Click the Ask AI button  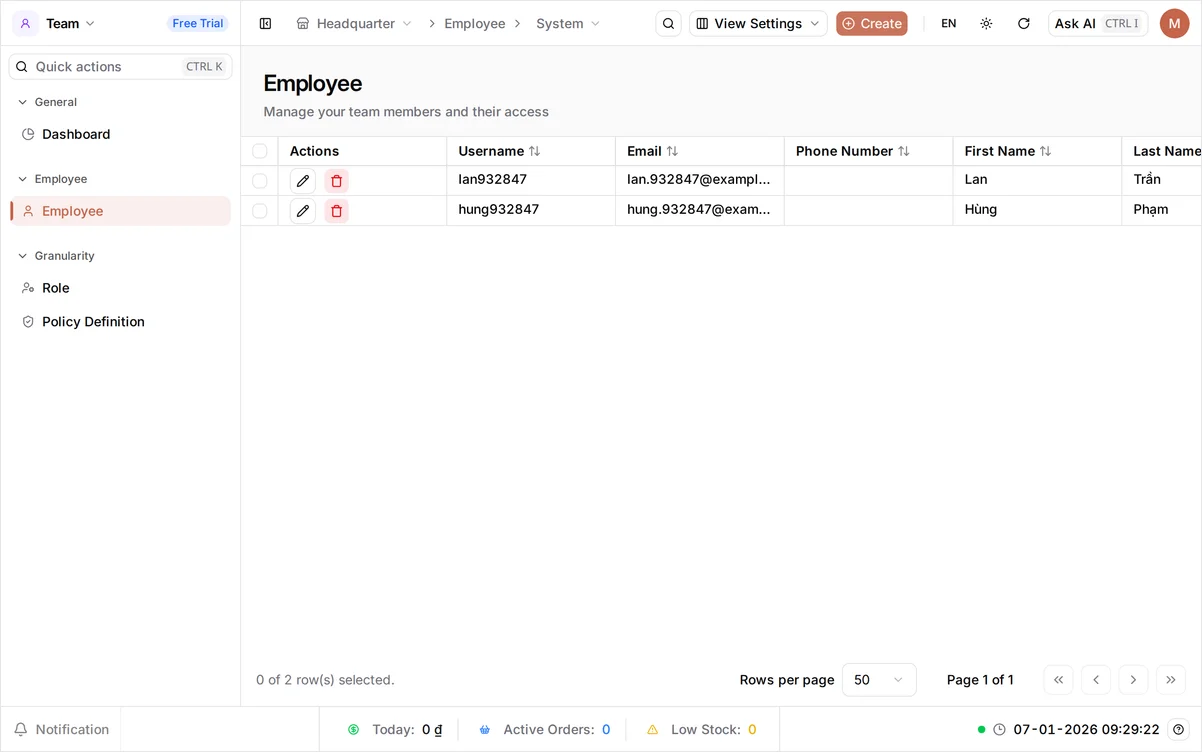click(1098, 23)
